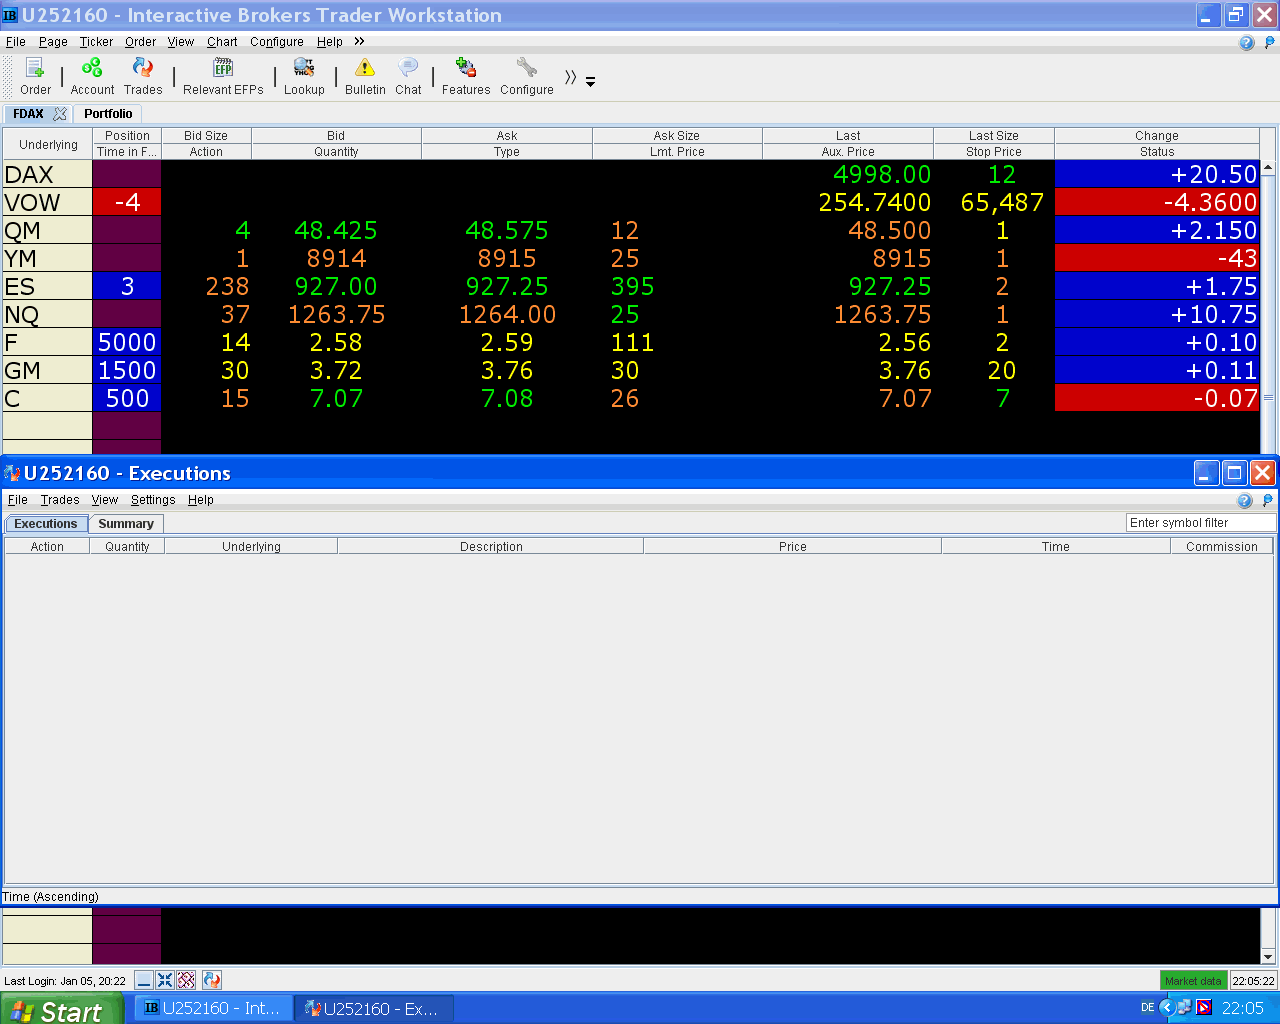1280x1024 pixels.
Task: Click the pin icon in the Workstation menu bar
Action: click(1270, 42)
